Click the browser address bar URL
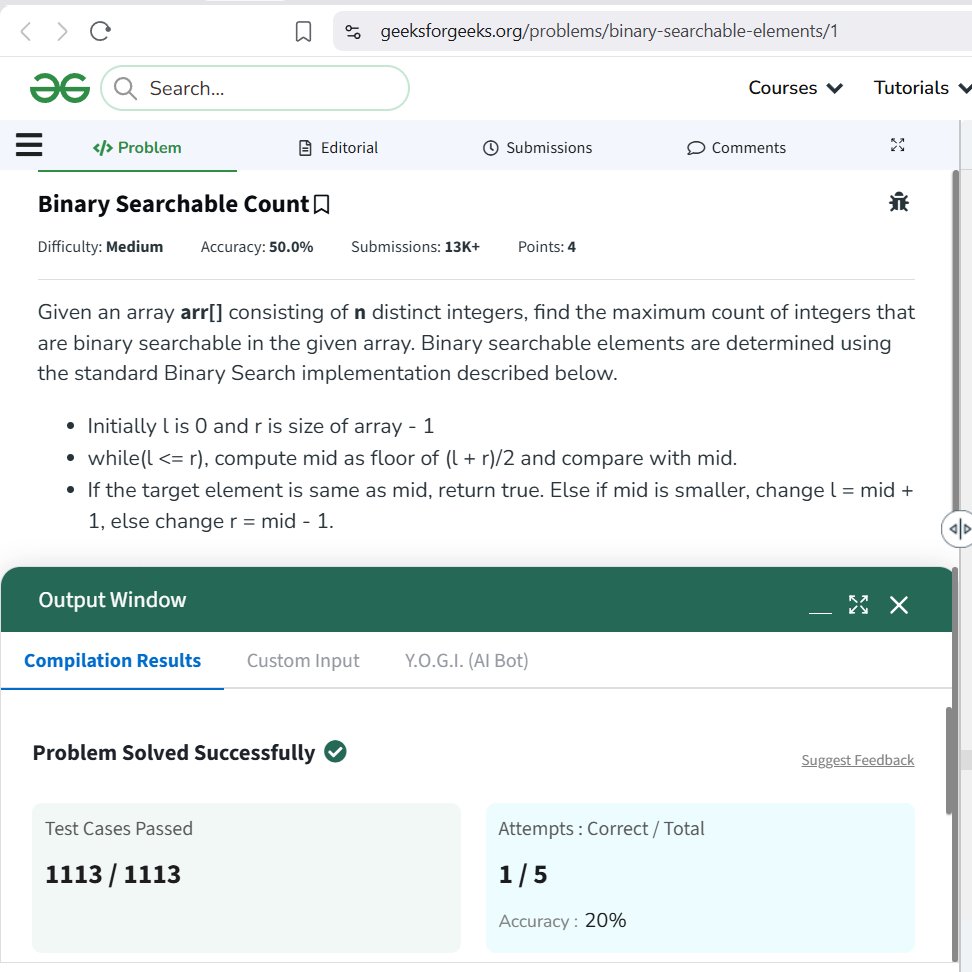The image size is (972, 972). point(609,31)
